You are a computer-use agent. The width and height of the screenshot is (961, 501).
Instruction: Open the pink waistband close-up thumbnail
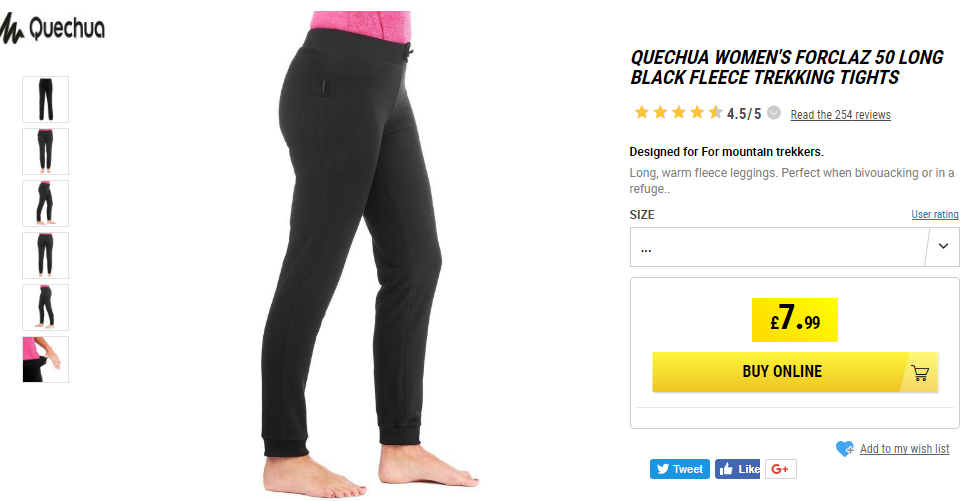(45, 360)
